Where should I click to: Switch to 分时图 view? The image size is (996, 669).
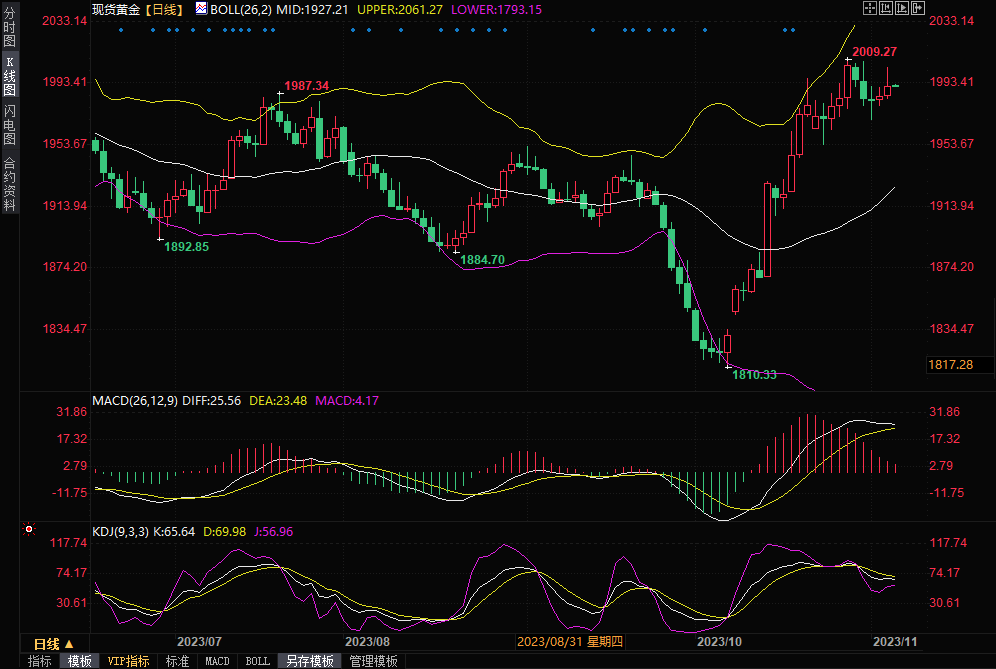pyautogui.click(x=9, y=29)
